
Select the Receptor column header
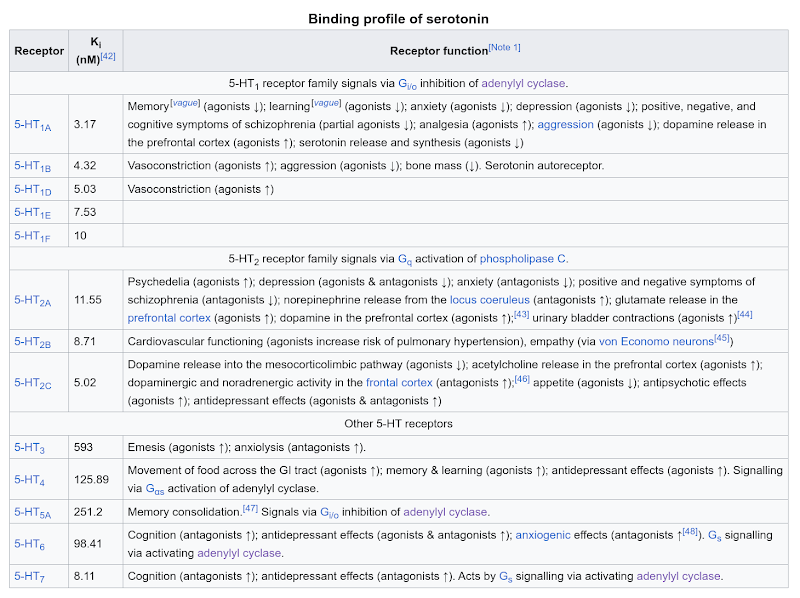coord(38,50)
